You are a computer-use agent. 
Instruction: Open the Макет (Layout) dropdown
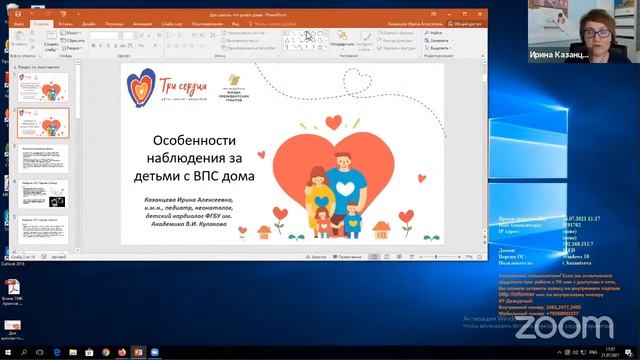coord(71,33)
